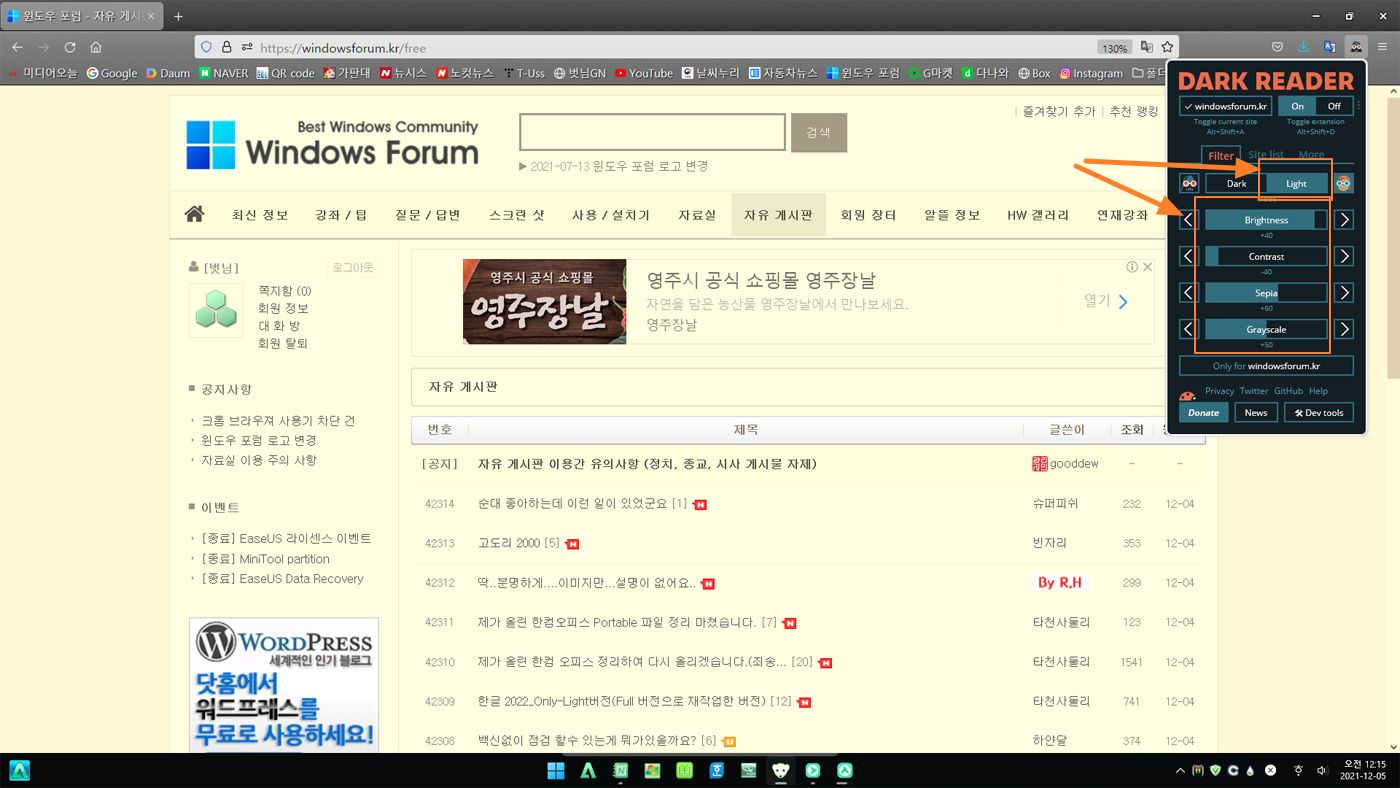Image resolution: width=1400 pixels, height=788 pixels.
Task: Click the Dark Reader extension toolbar icon
Action: (x=1355, y=47)
